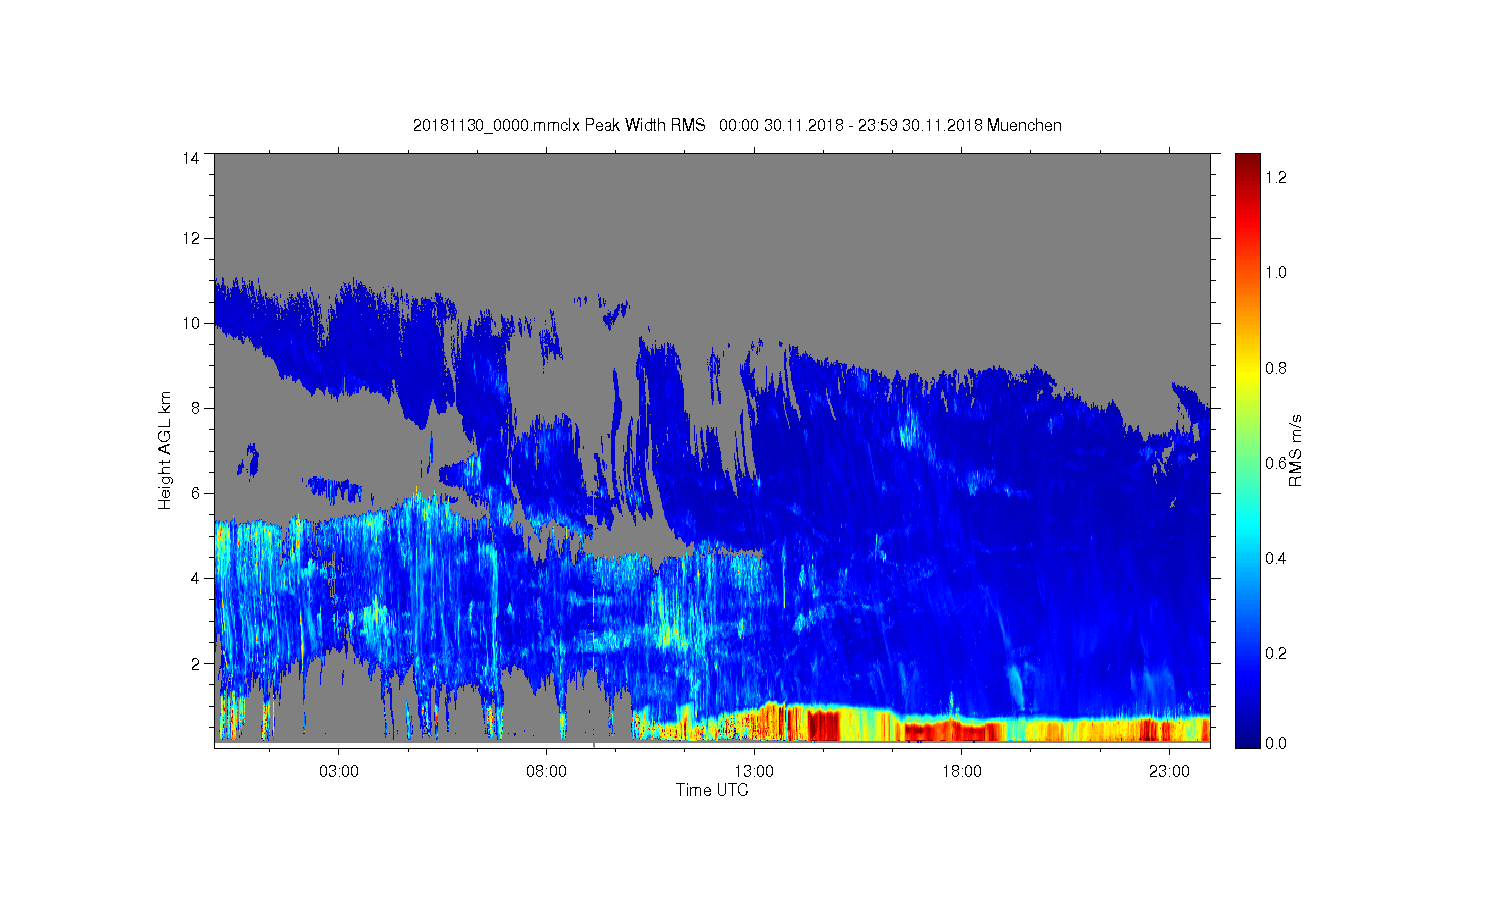Click the 0.2 colorbar tick value
This screenshot has height=900, width=1500.
click(1275, 653)
